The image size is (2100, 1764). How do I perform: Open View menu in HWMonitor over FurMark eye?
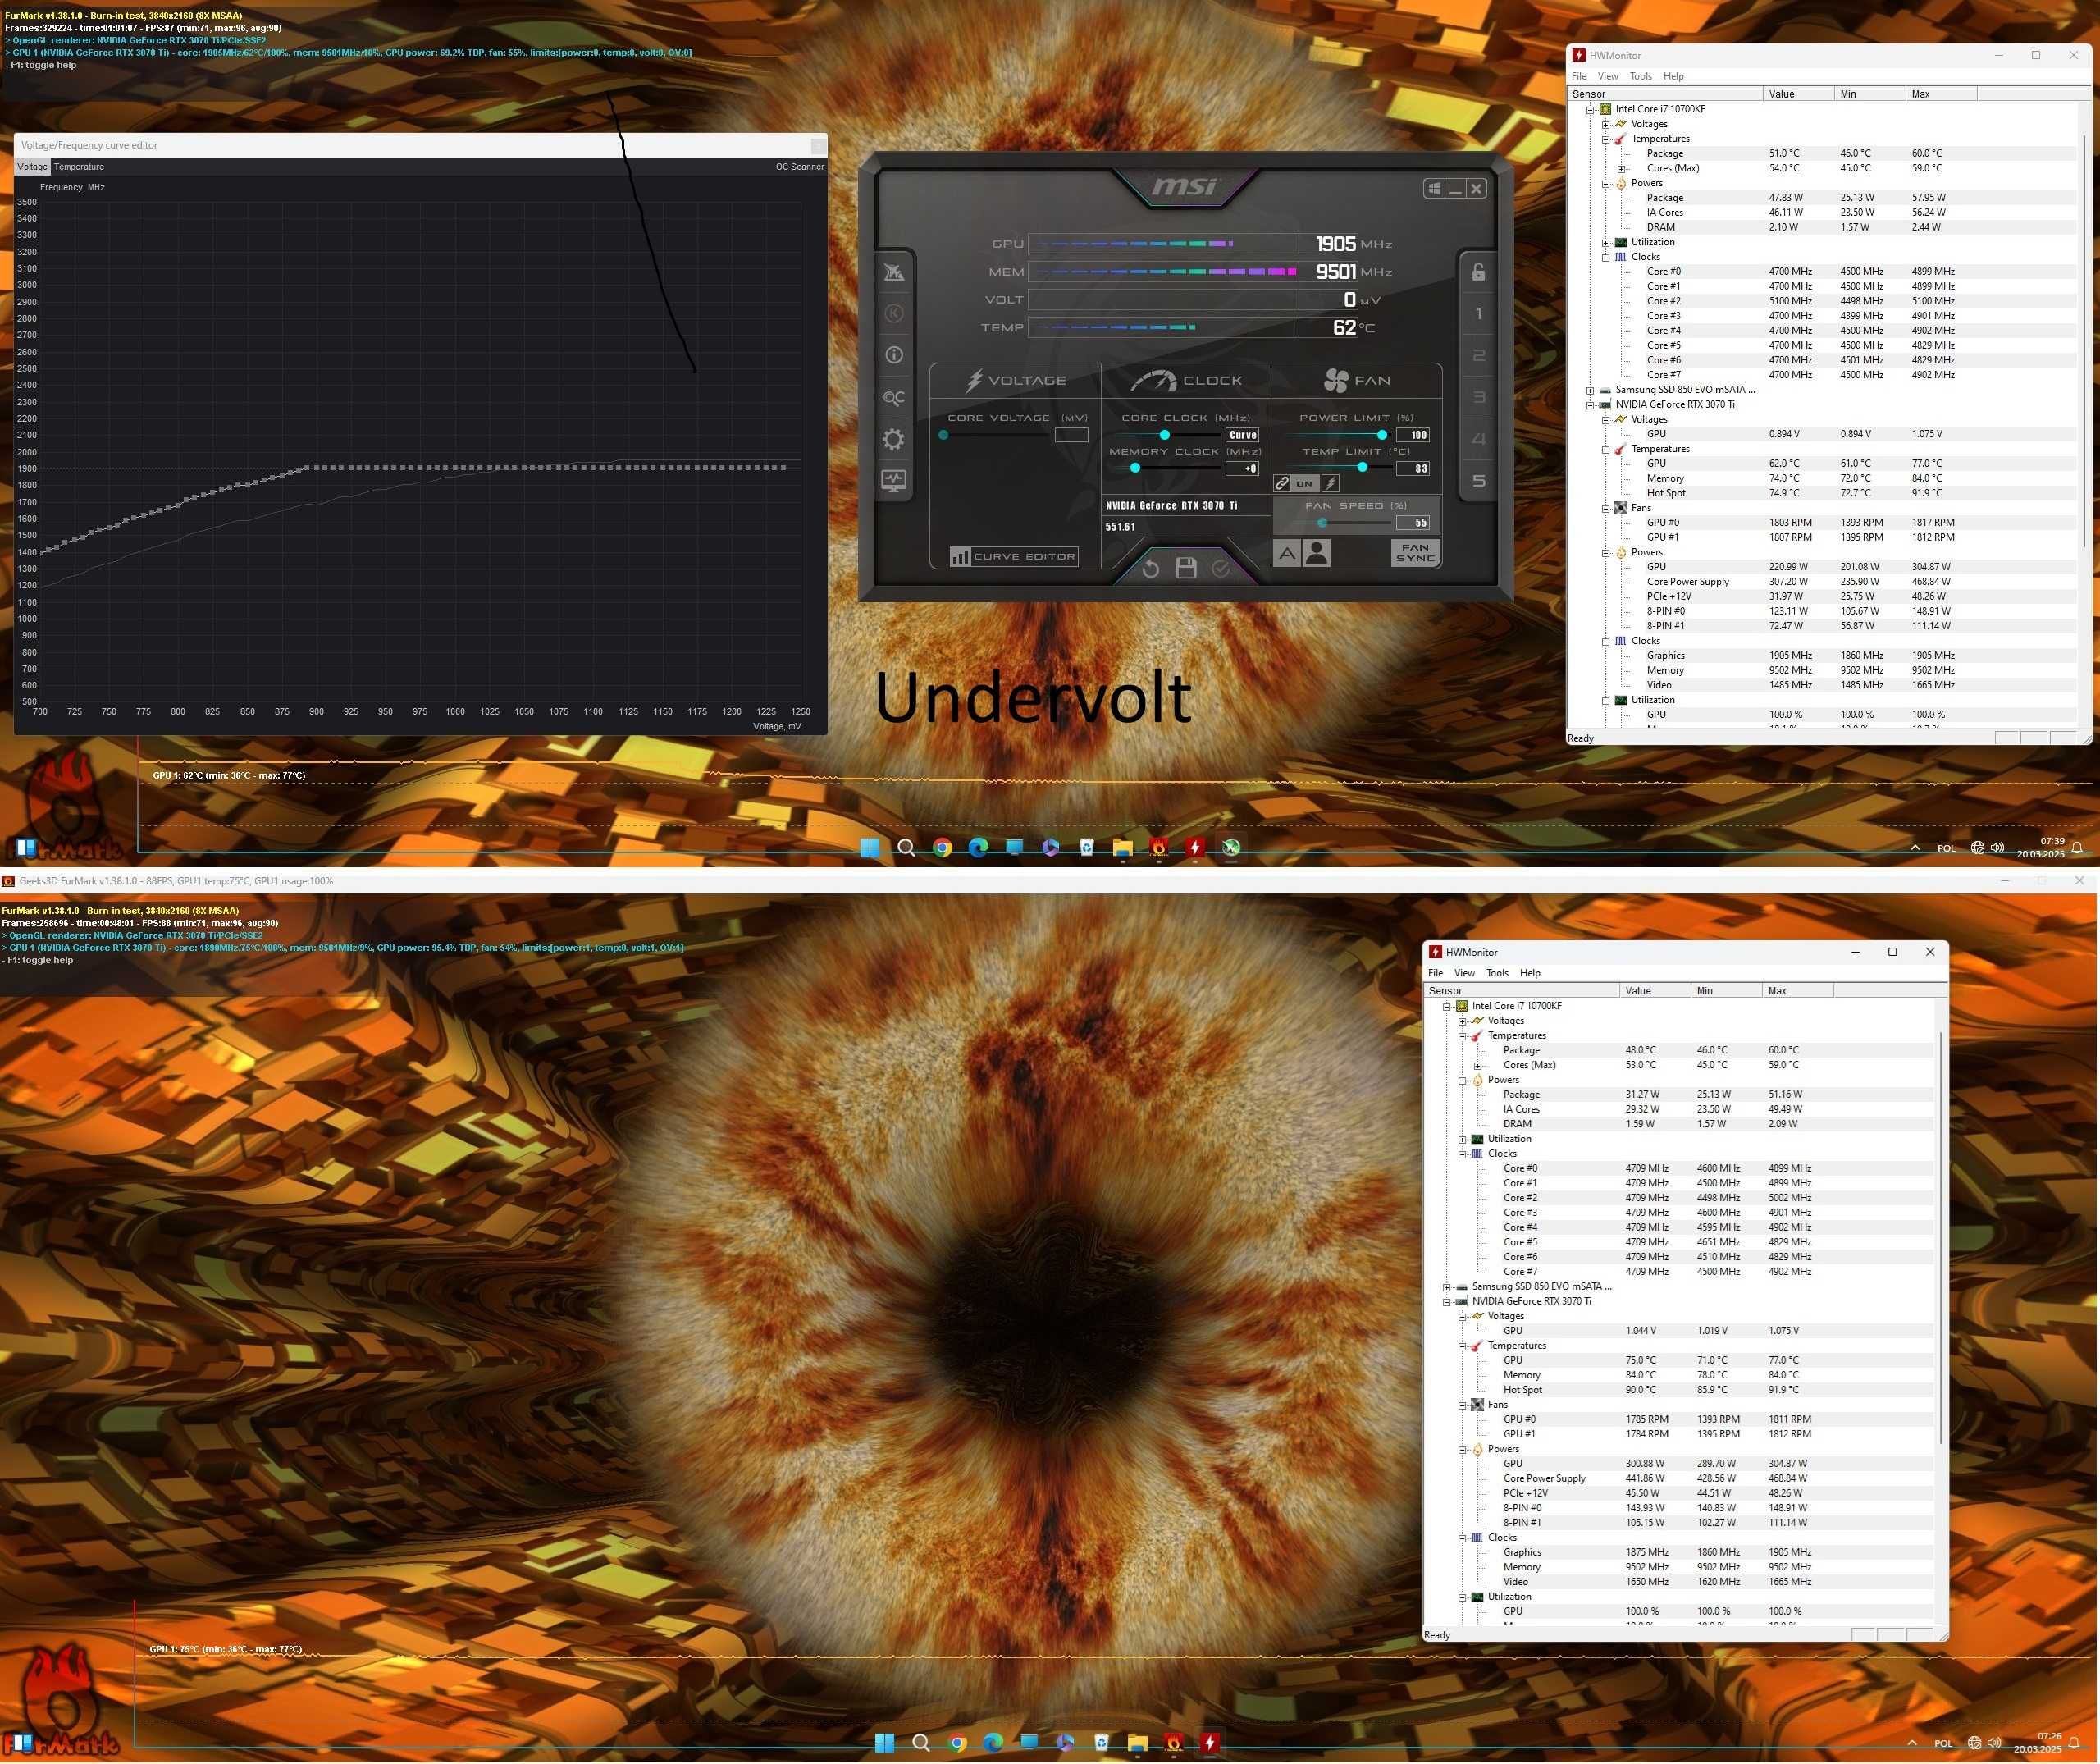pos(1464,973)
